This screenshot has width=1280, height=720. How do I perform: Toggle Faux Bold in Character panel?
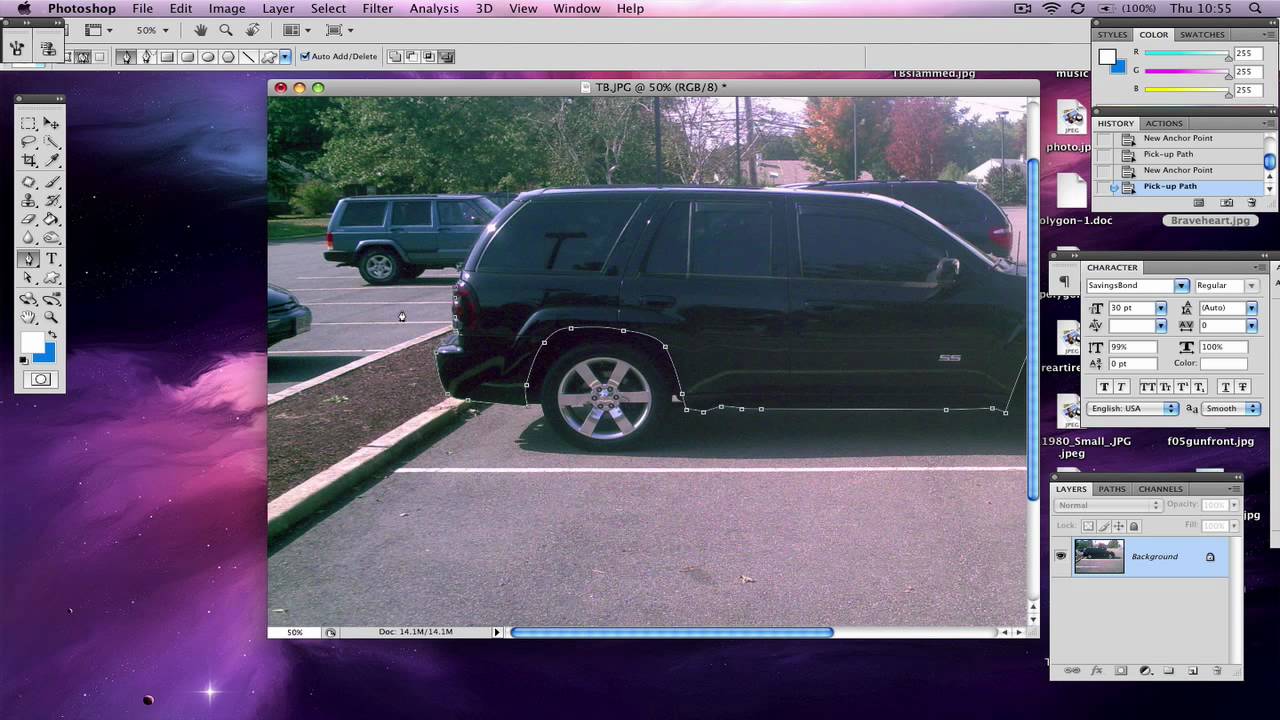[1104, 387]
